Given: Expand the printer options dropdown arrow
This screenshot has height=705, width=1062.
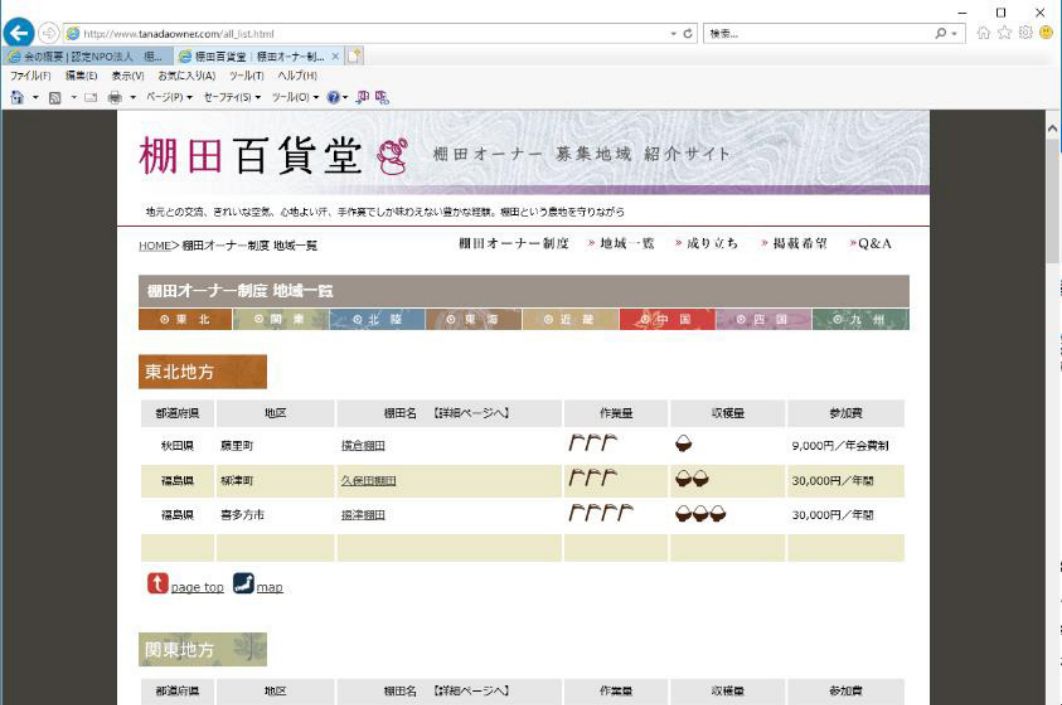Looking at the screenshot, I should tap(133, 98).
